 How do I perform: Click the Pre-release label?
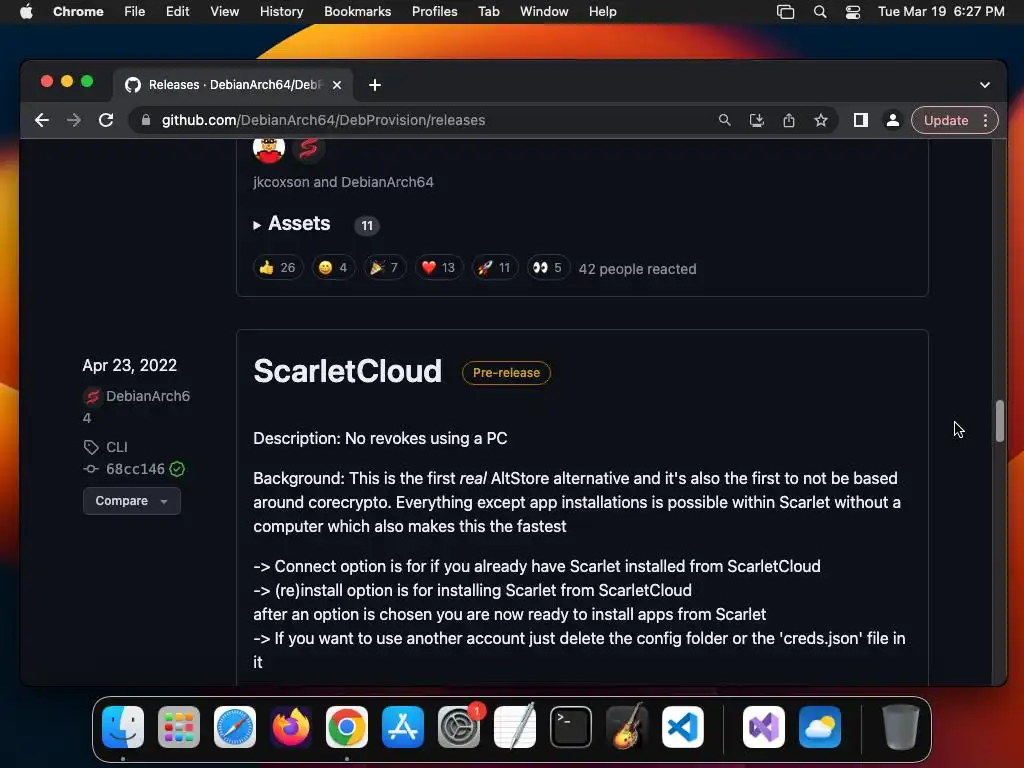[x=506, y=373]
